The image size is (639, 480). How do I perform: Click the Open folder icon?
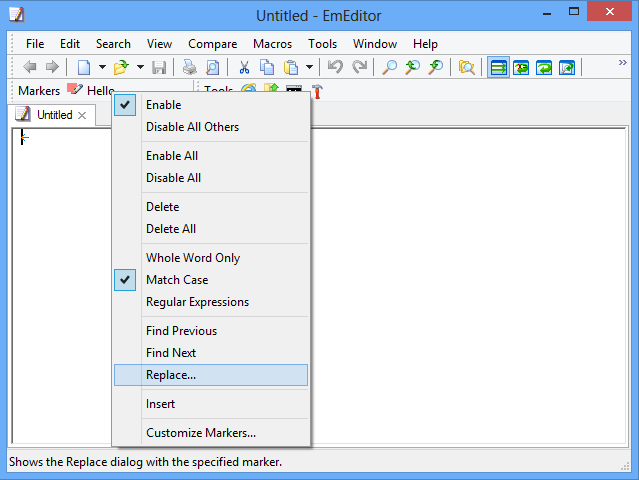click(121, 67)
